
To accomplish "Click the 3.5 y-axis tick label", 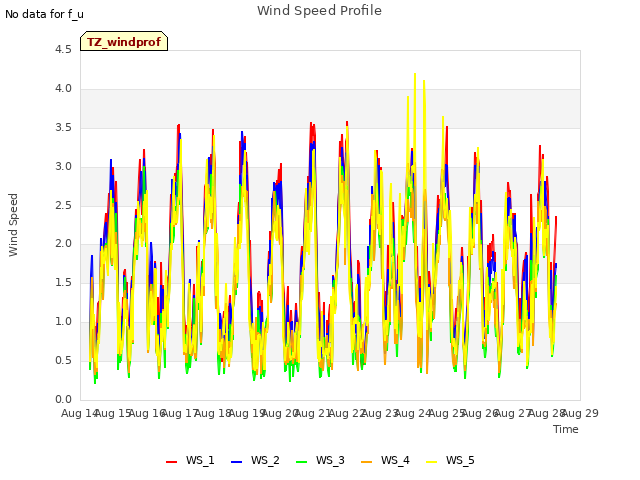I will tap(63, 127).
